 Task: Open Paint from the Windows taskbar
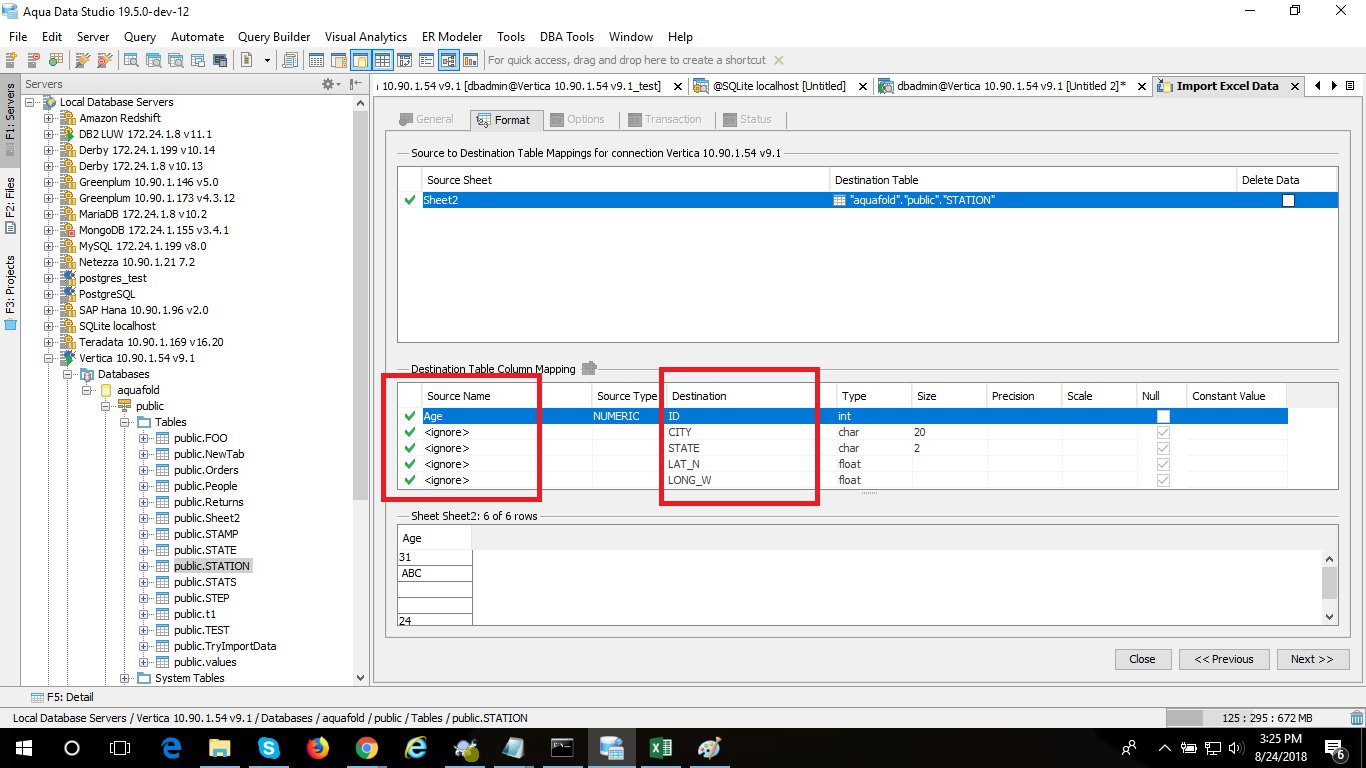709,747
